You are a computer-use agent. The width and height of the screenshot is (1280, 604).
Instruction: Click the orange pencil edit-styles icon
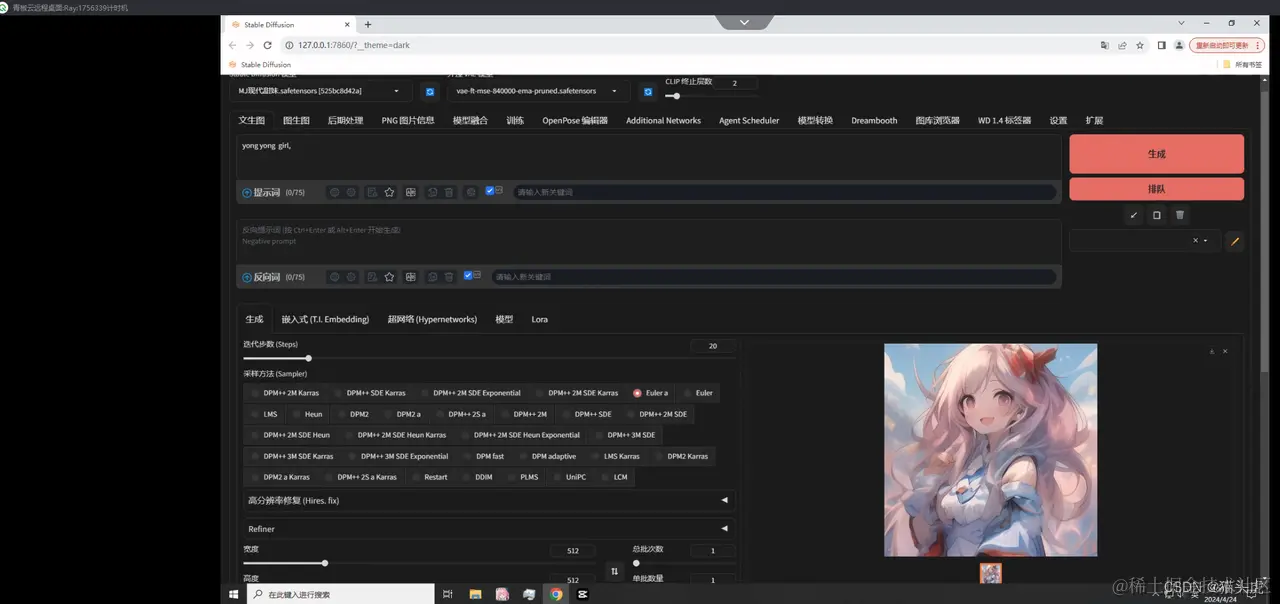1234,241
